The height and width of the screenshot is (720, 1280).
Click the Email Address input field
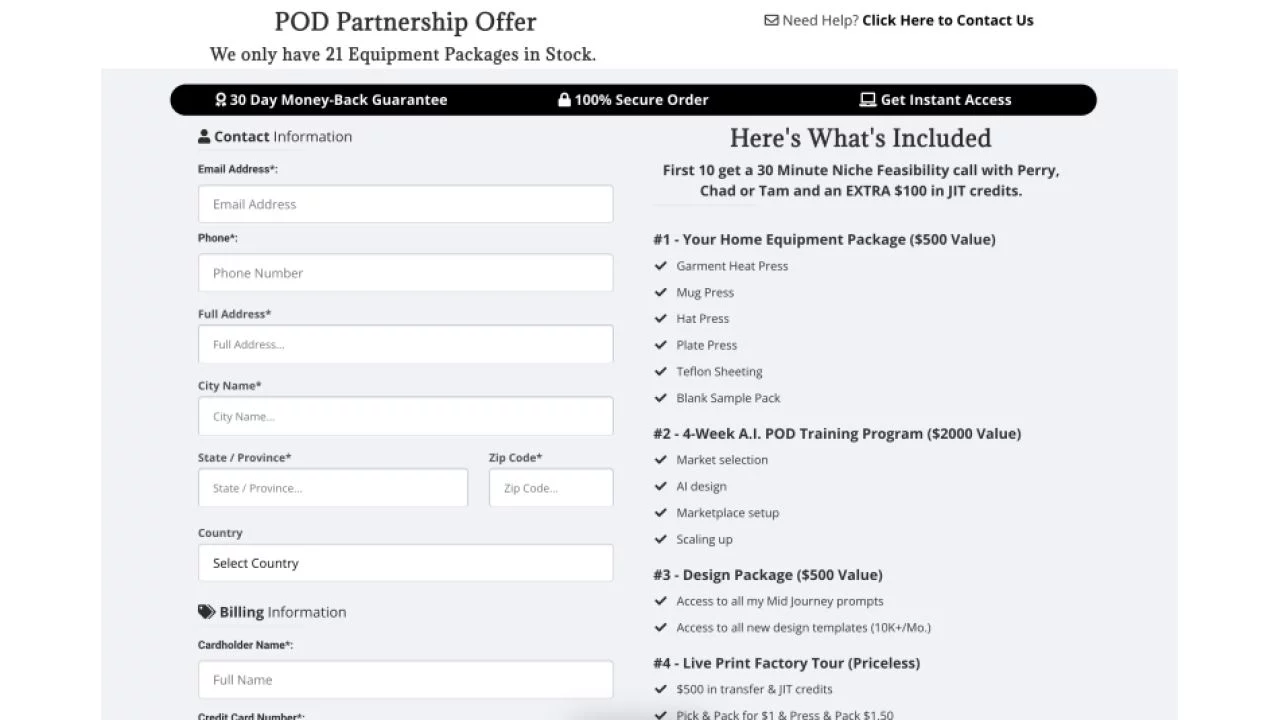pyautogui.click(x=405, y=204)
